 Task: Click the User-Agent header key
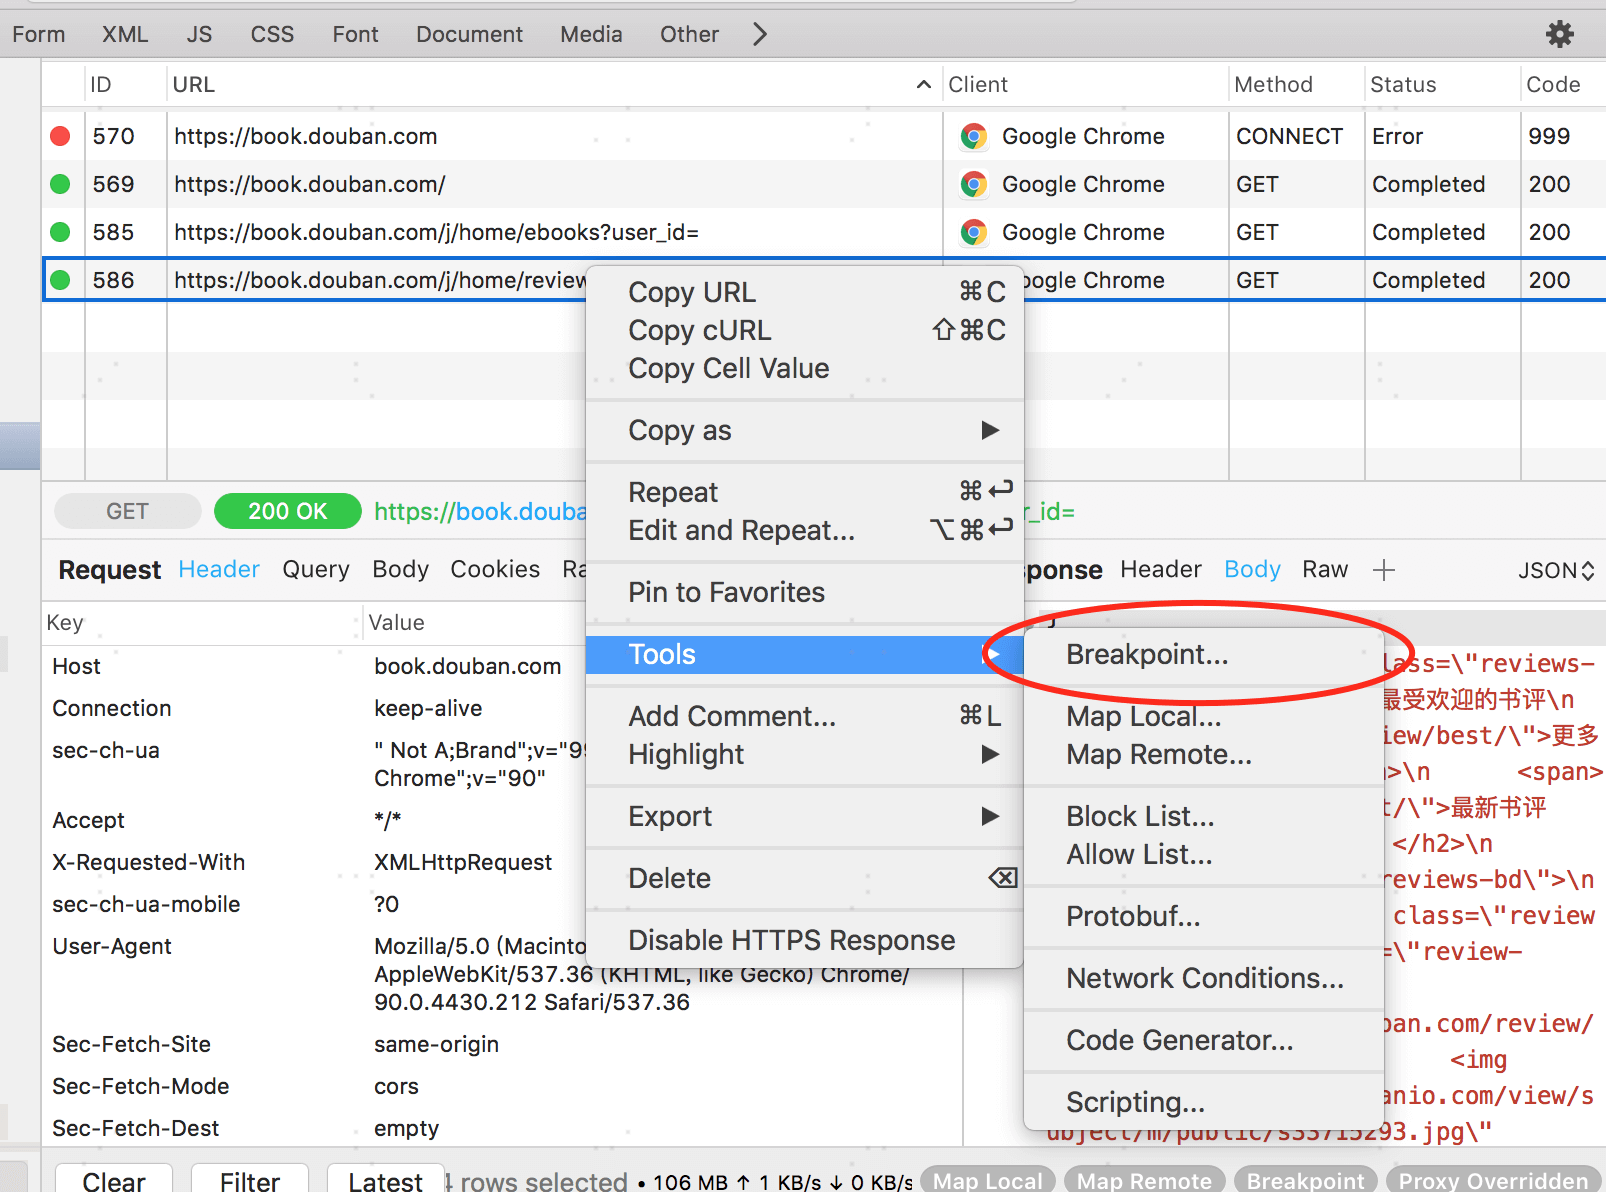pos(112,946)
